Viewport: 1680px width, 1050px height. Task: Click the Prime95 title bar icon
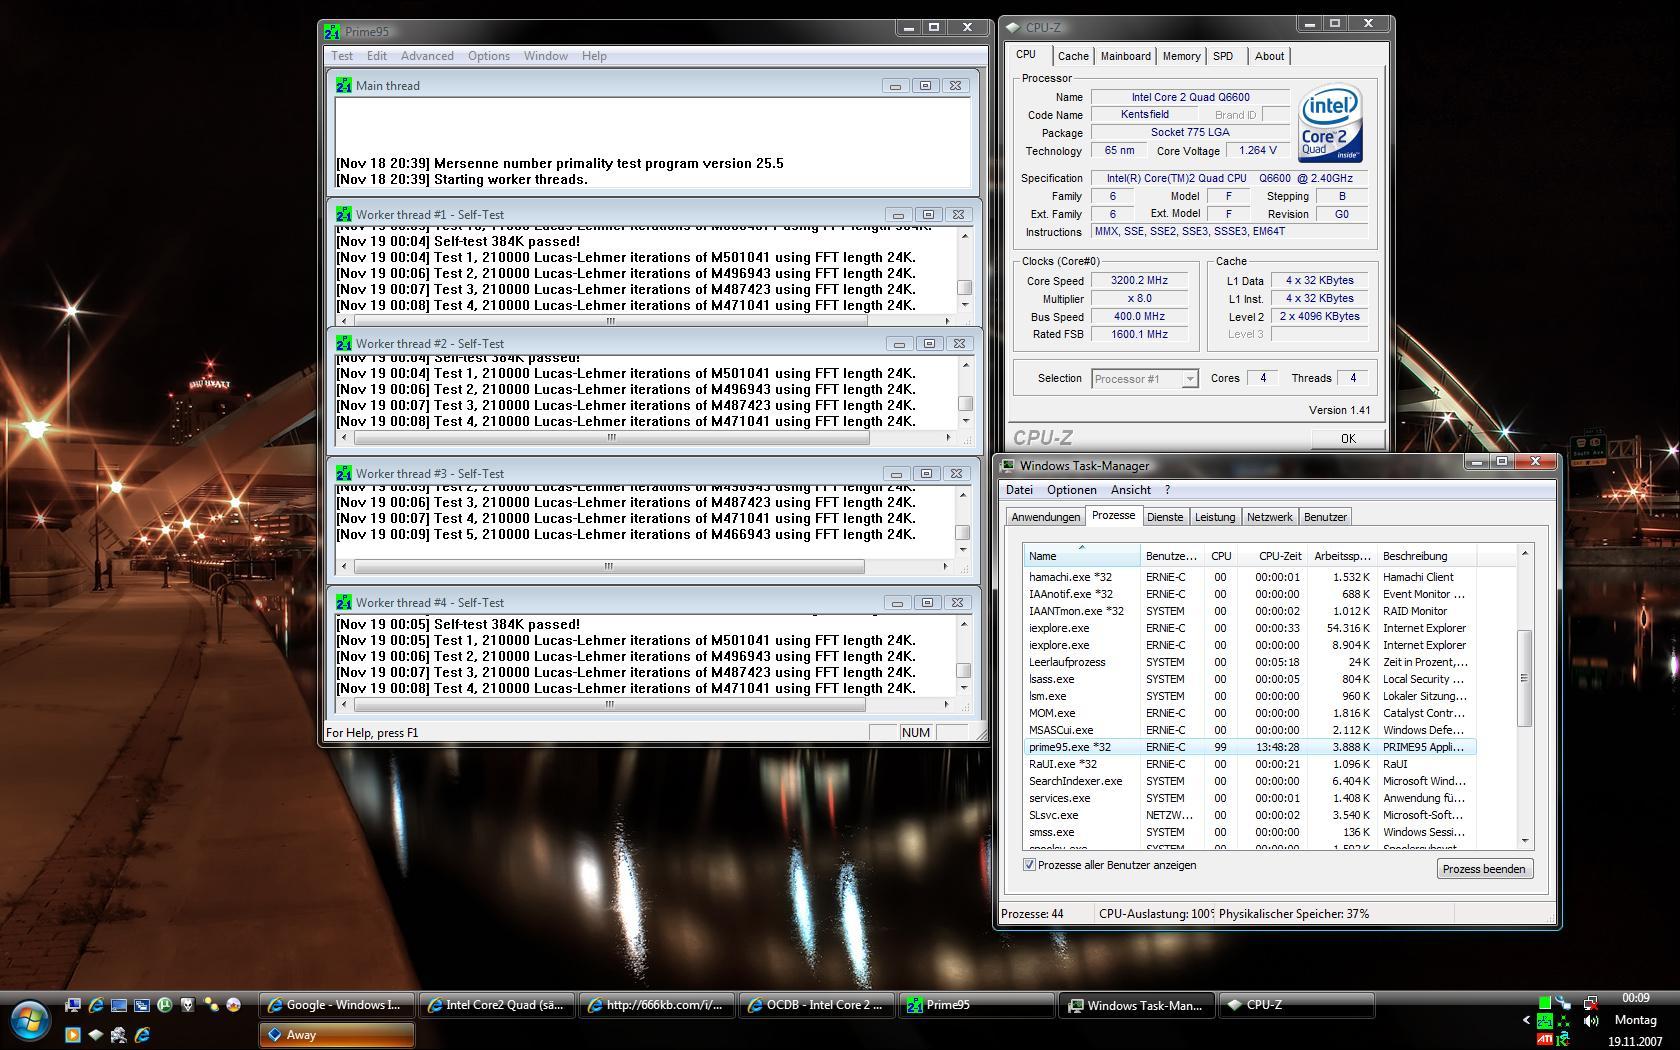click(x=332, y=31)
